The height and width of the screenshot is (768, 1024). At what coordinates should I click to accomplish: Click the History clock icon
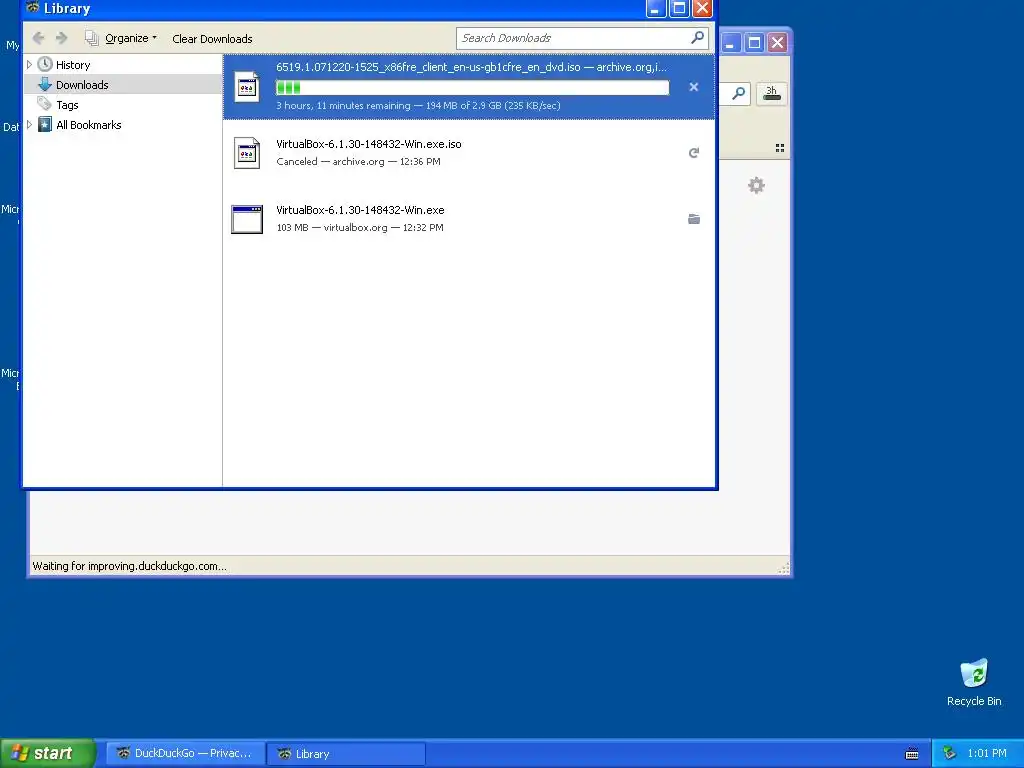44,64
